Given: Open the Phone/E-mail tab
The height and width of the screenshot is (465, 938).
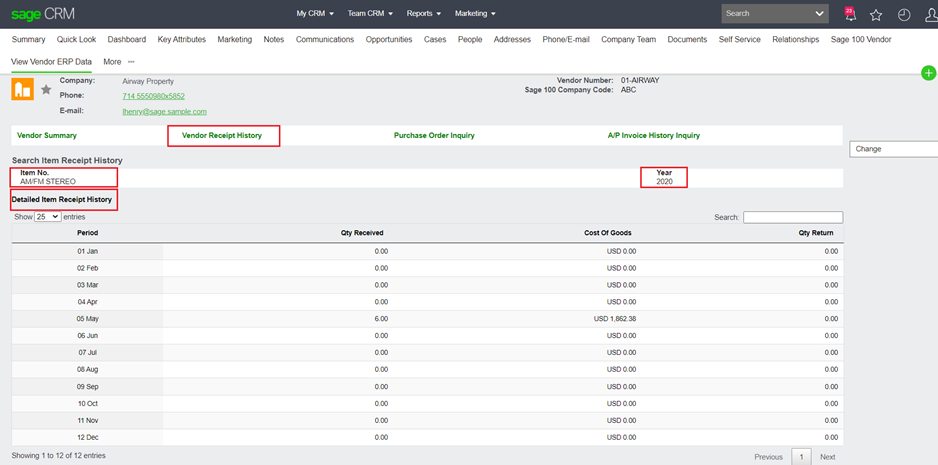Looking at the screenshot, I should tap(566, 39).
